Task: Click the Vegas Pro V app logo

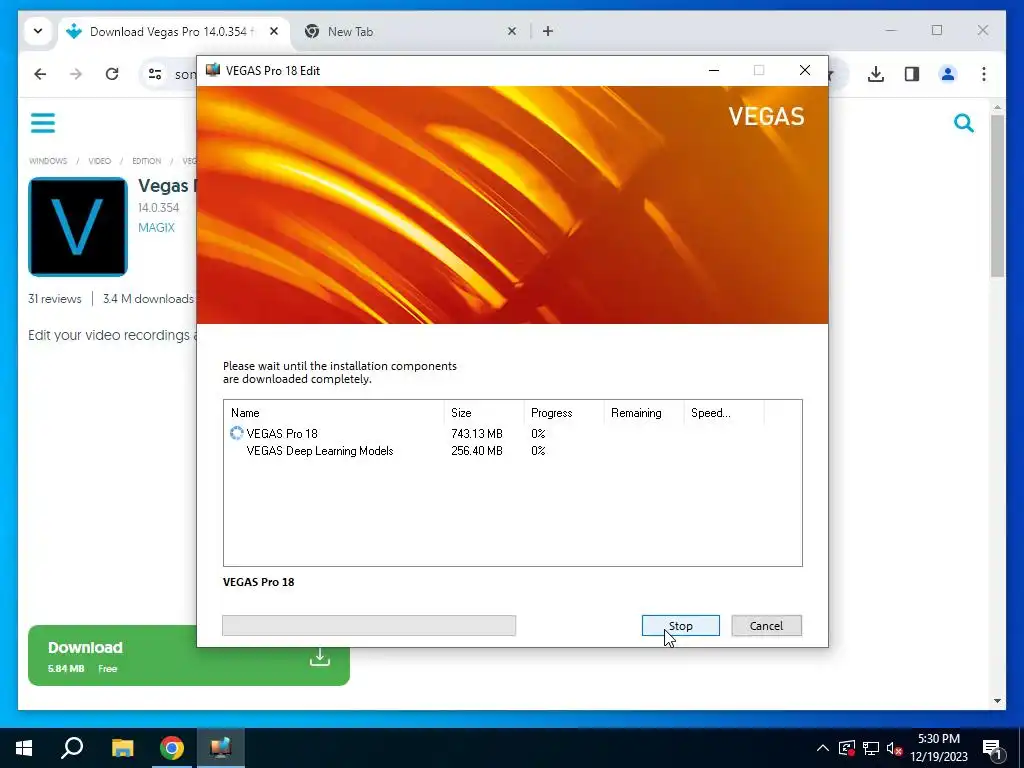Action: click(x=78, y=227)
